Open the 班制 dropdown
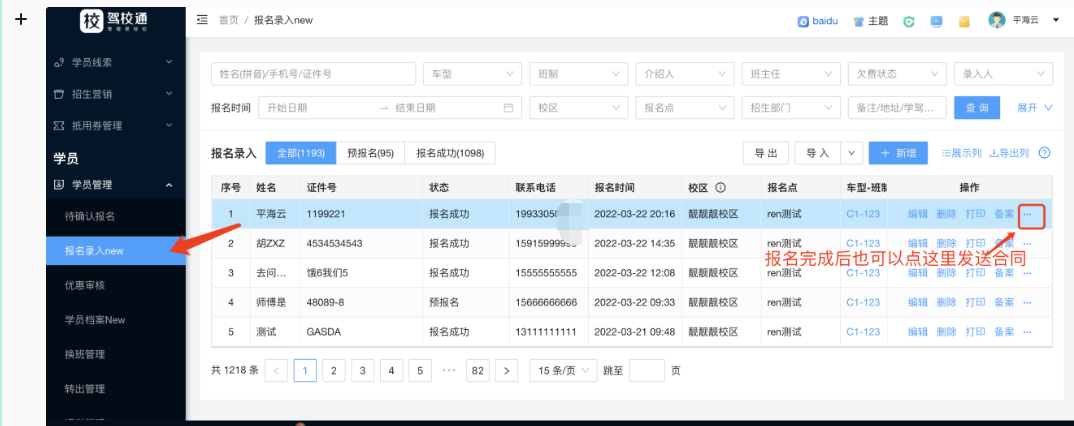The height and width of the screenshot is (426, 1074). click(579, 74)
